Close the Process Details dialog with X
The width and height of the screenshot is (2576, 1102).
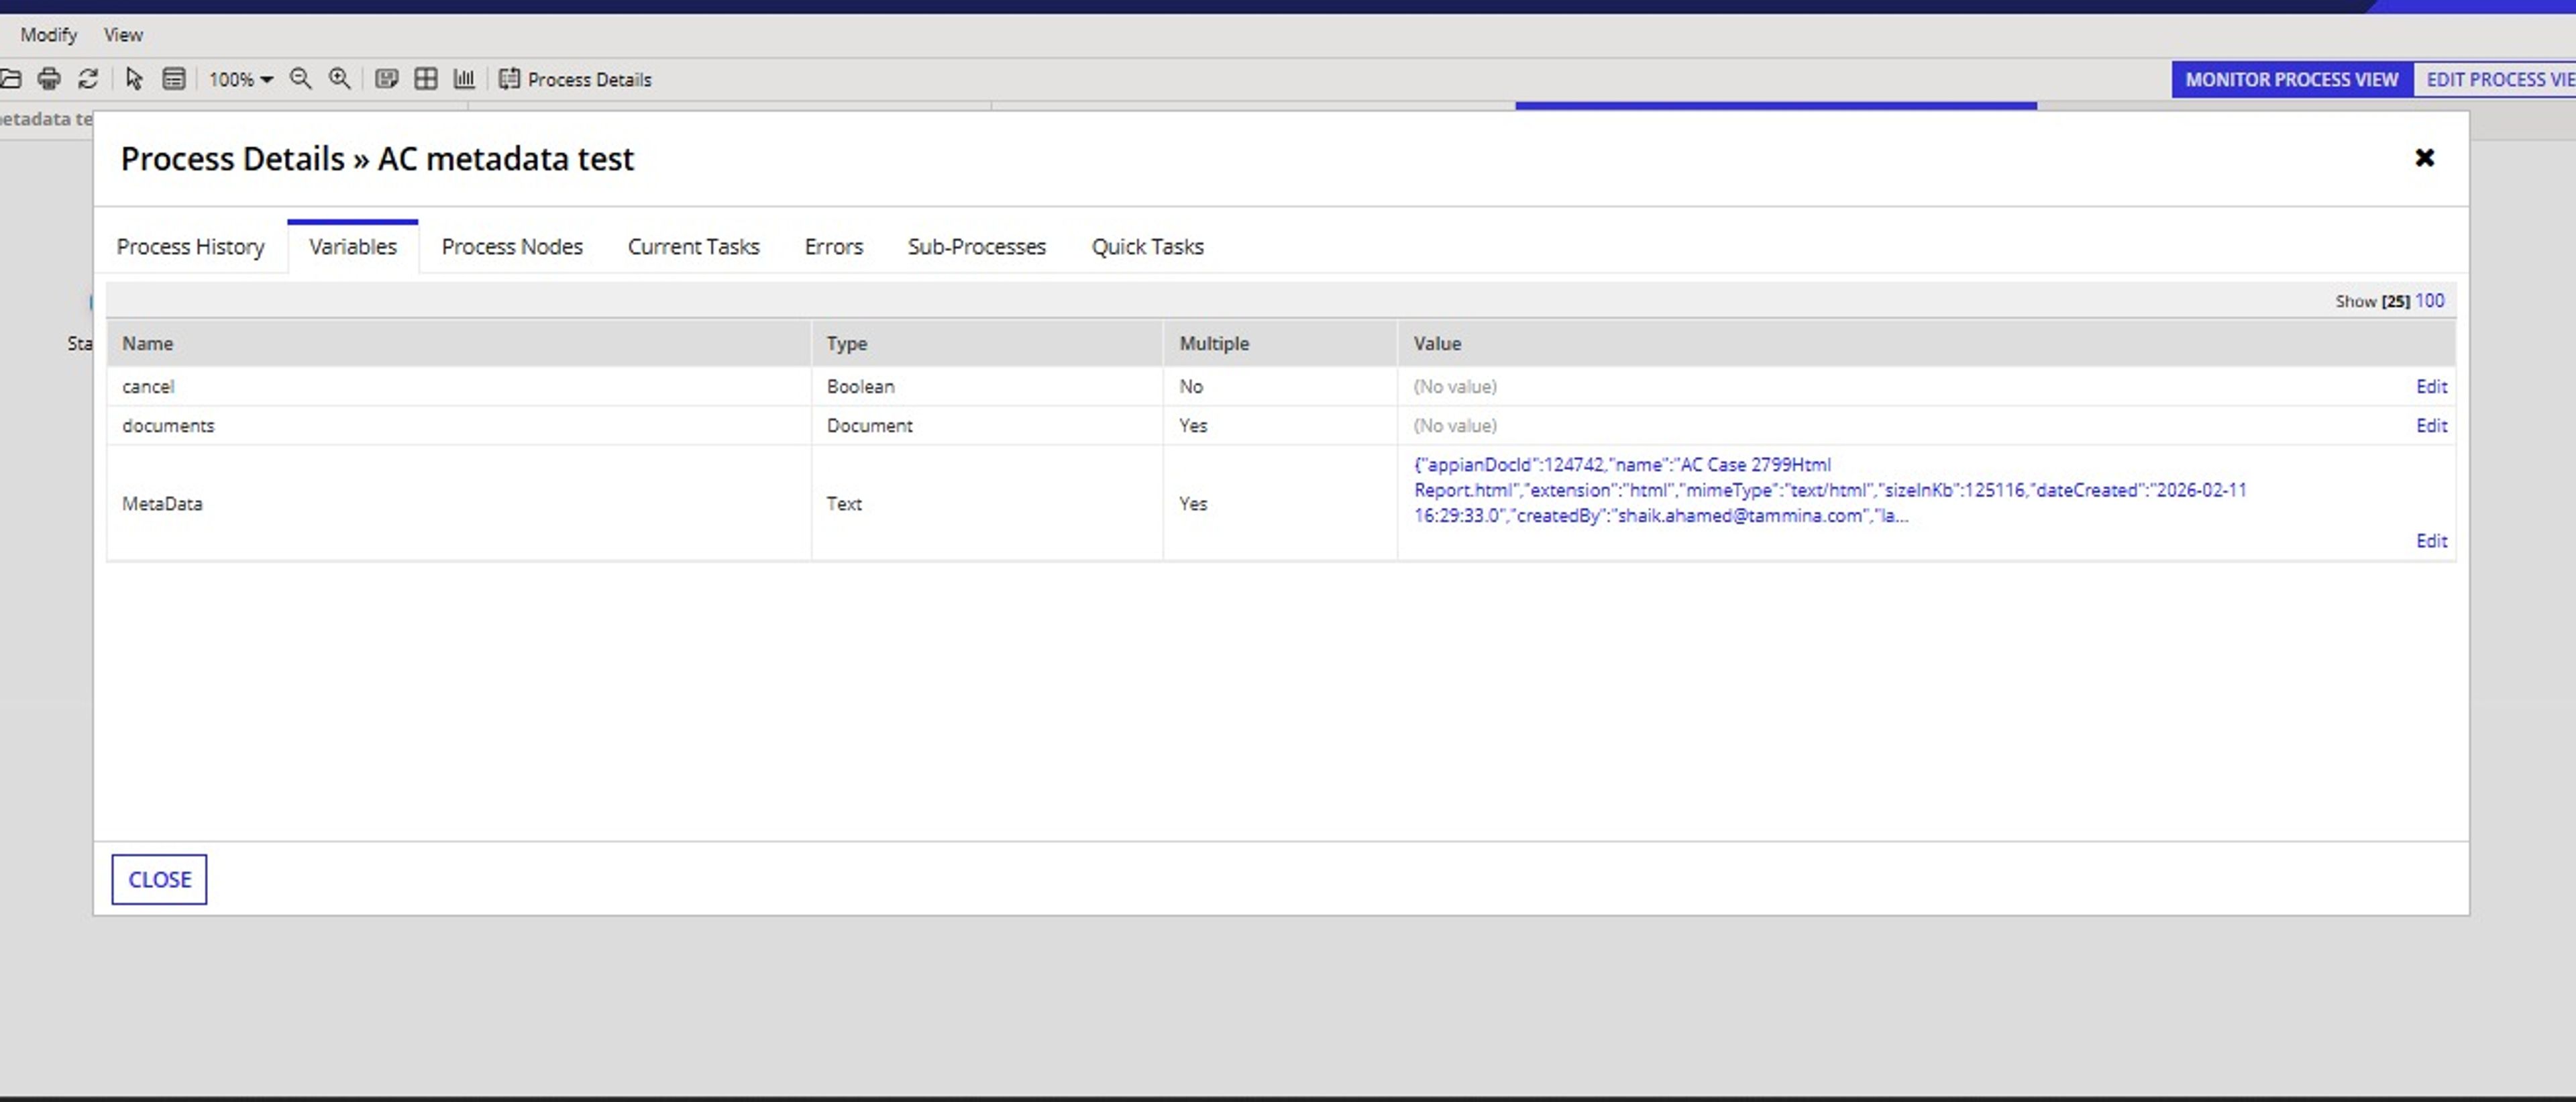pos(2424,158)
